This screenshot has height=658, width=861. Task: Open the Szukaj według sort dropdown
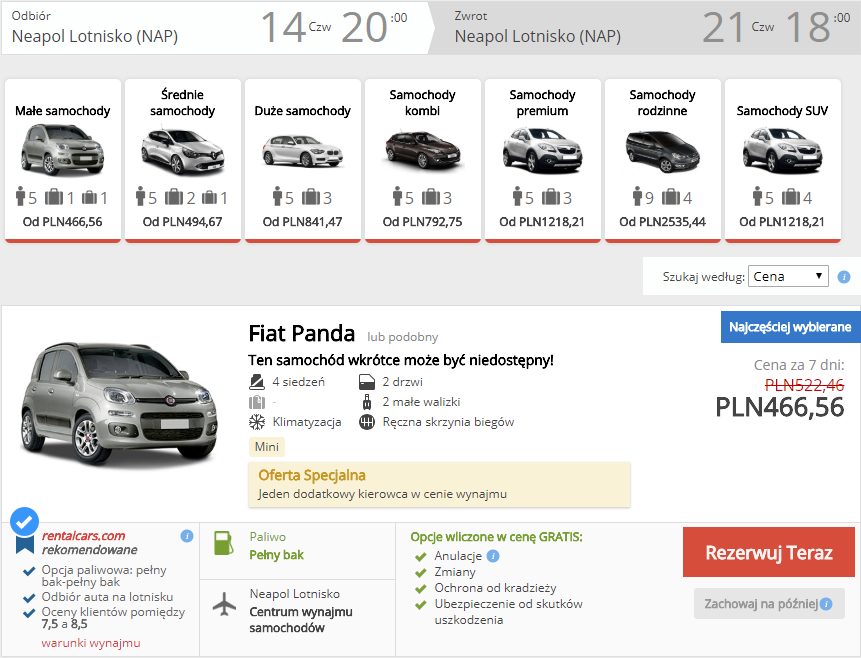tap(788, 276)
